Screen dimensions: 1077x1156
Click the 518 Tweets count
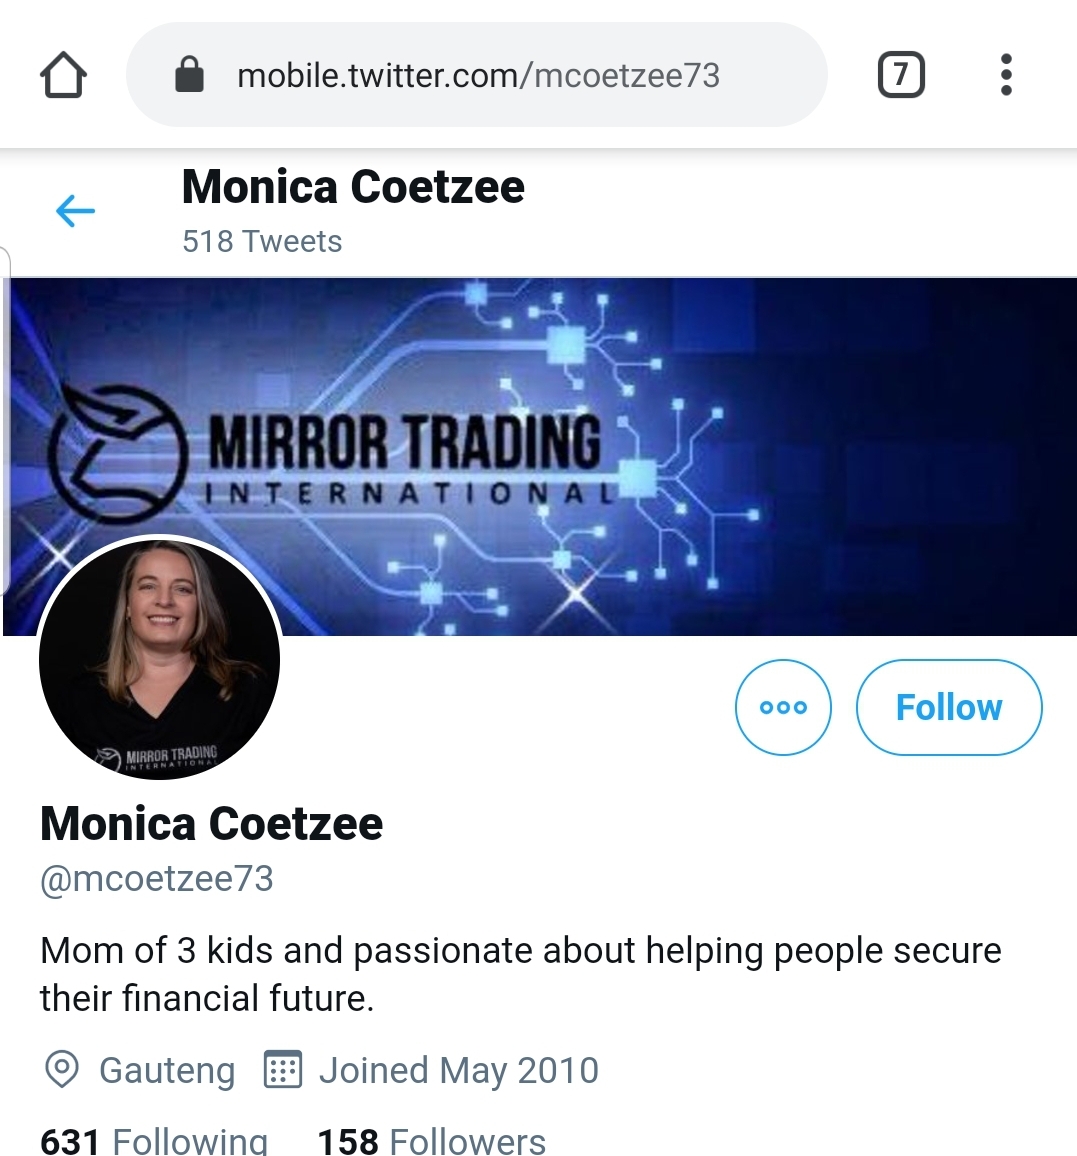click(262, 241)
